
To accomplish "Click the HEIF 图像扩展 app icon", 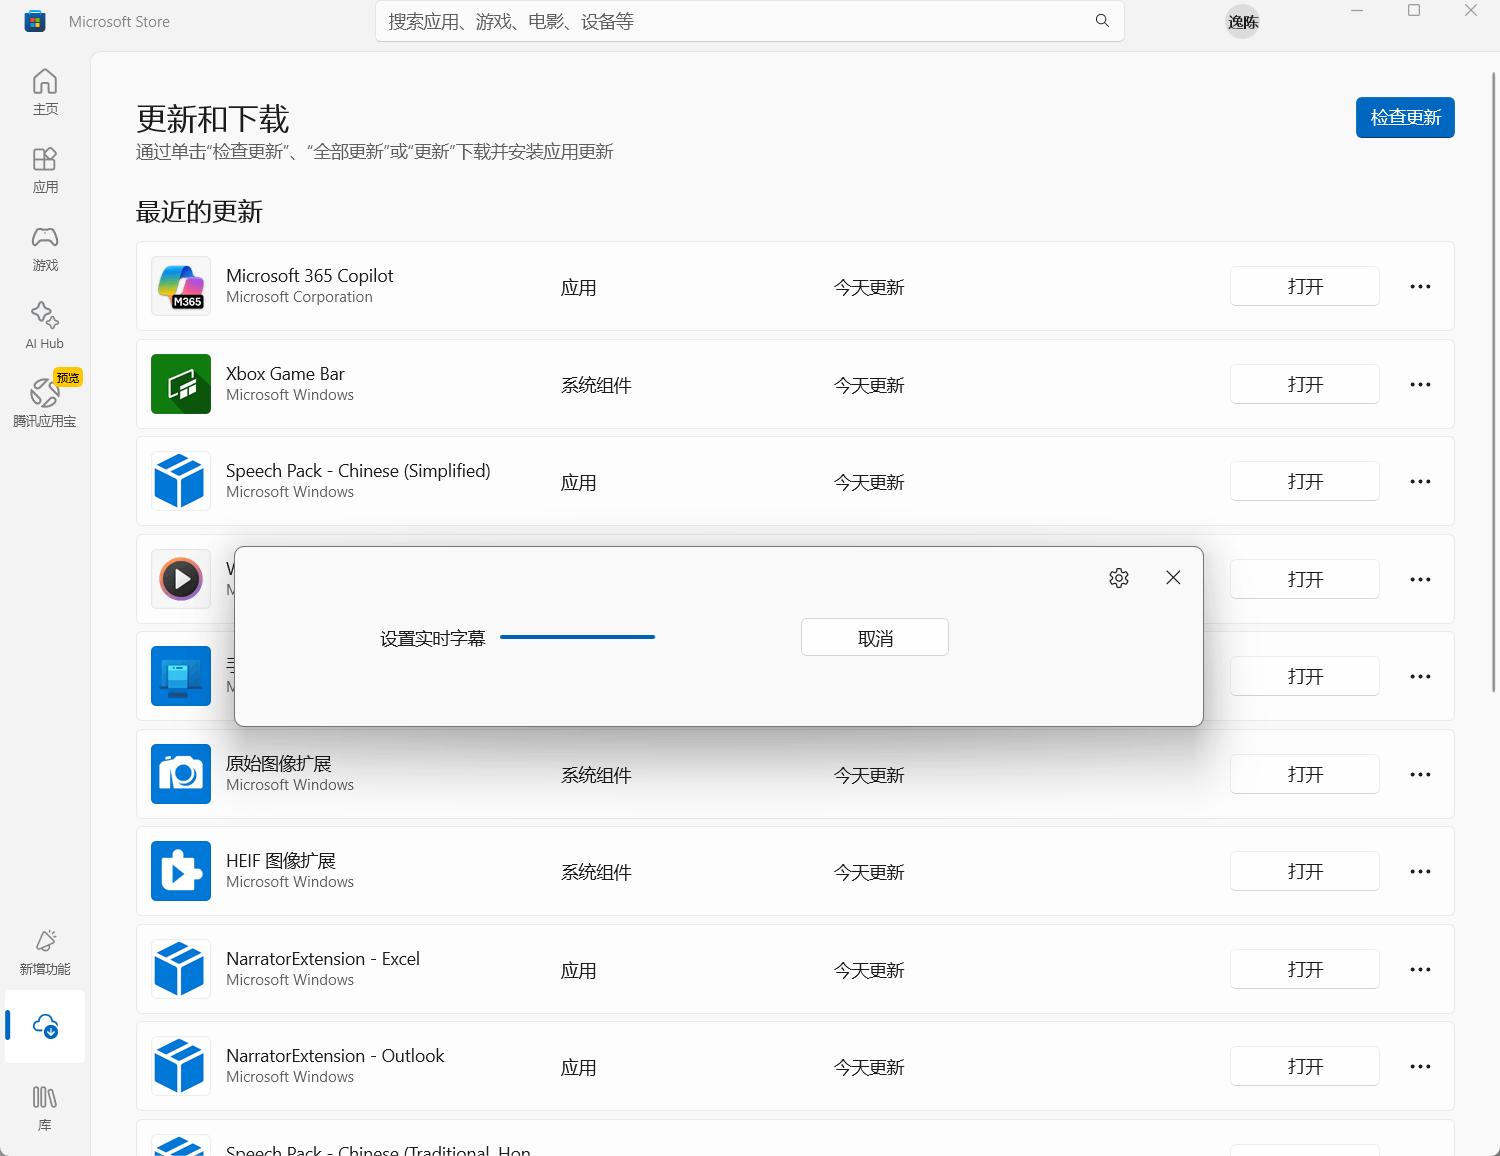I will (x=181, y=871).
